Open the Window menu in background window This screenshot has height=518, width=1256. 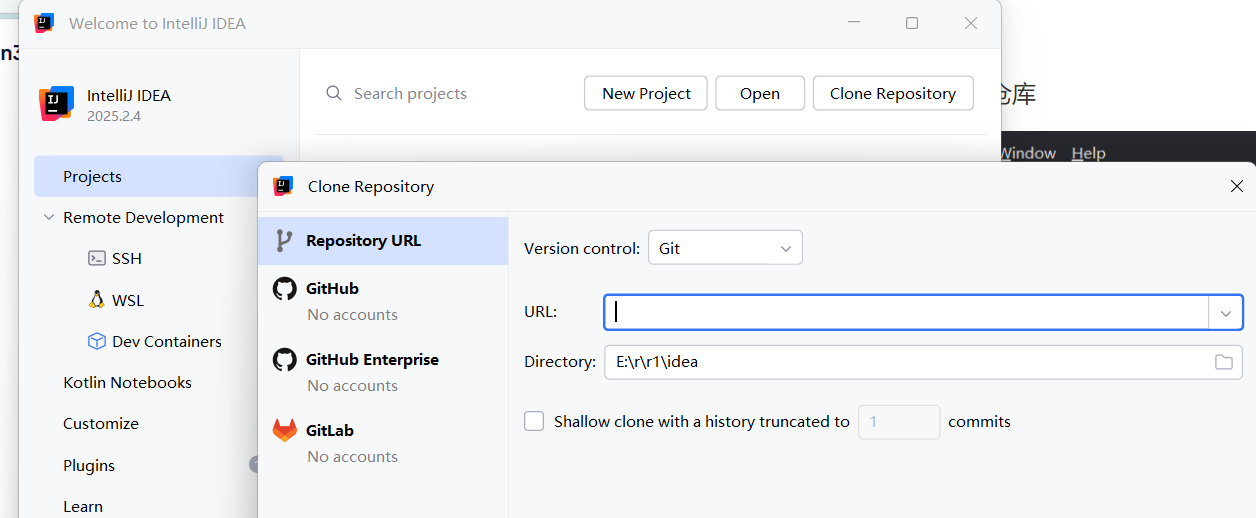coord(1027,153)
